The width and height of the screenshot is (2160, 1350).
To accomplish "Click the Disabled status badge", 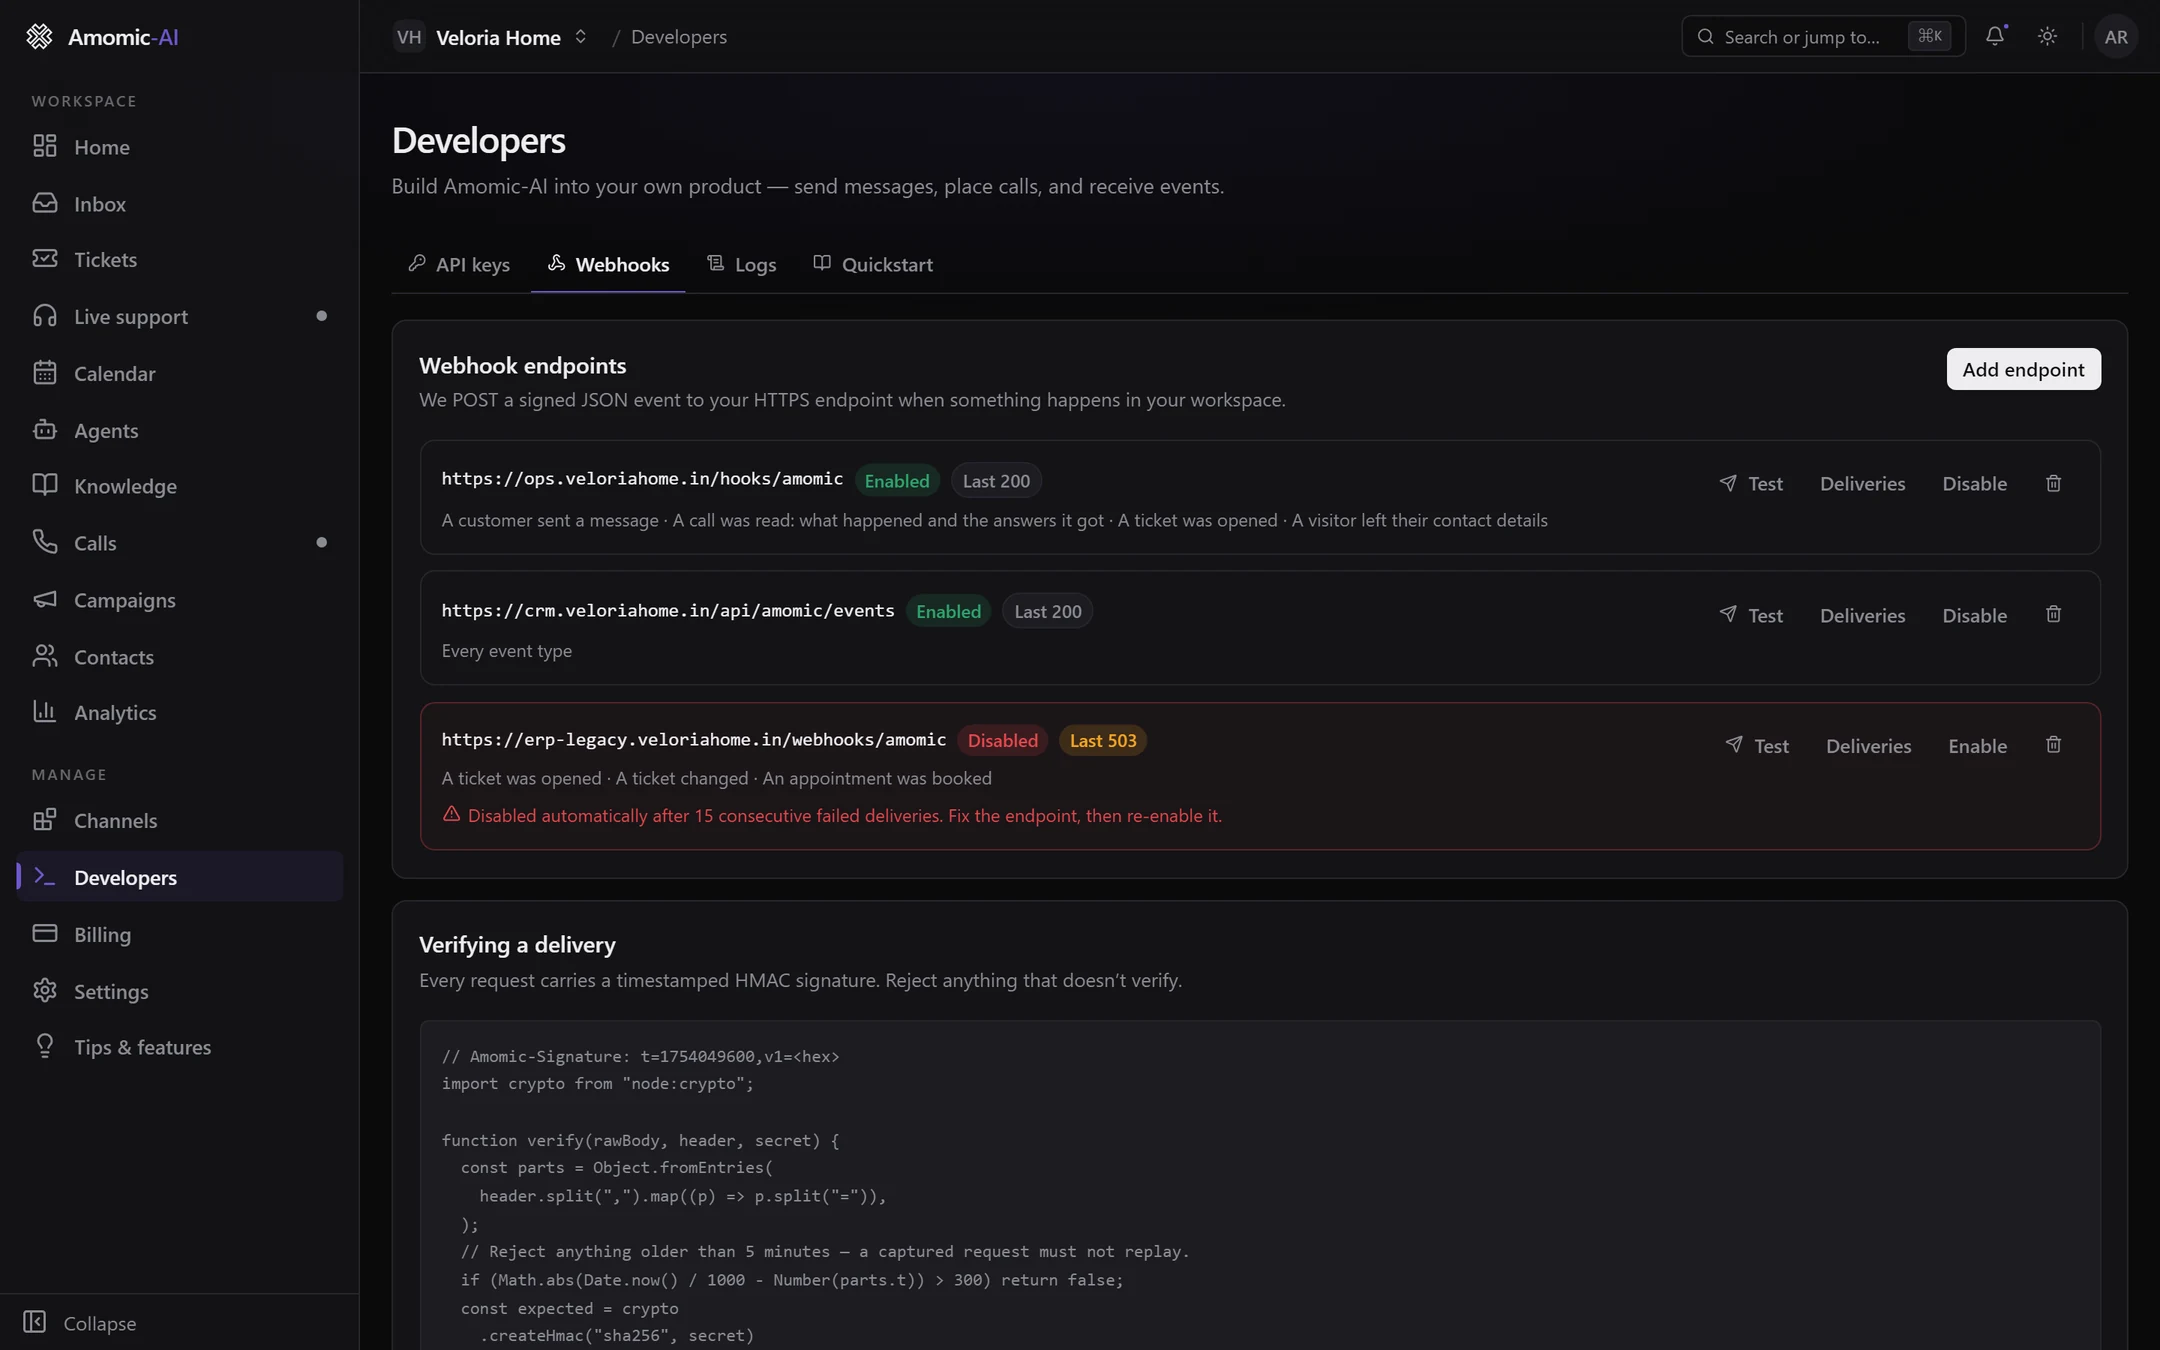I will point(1002,740).
